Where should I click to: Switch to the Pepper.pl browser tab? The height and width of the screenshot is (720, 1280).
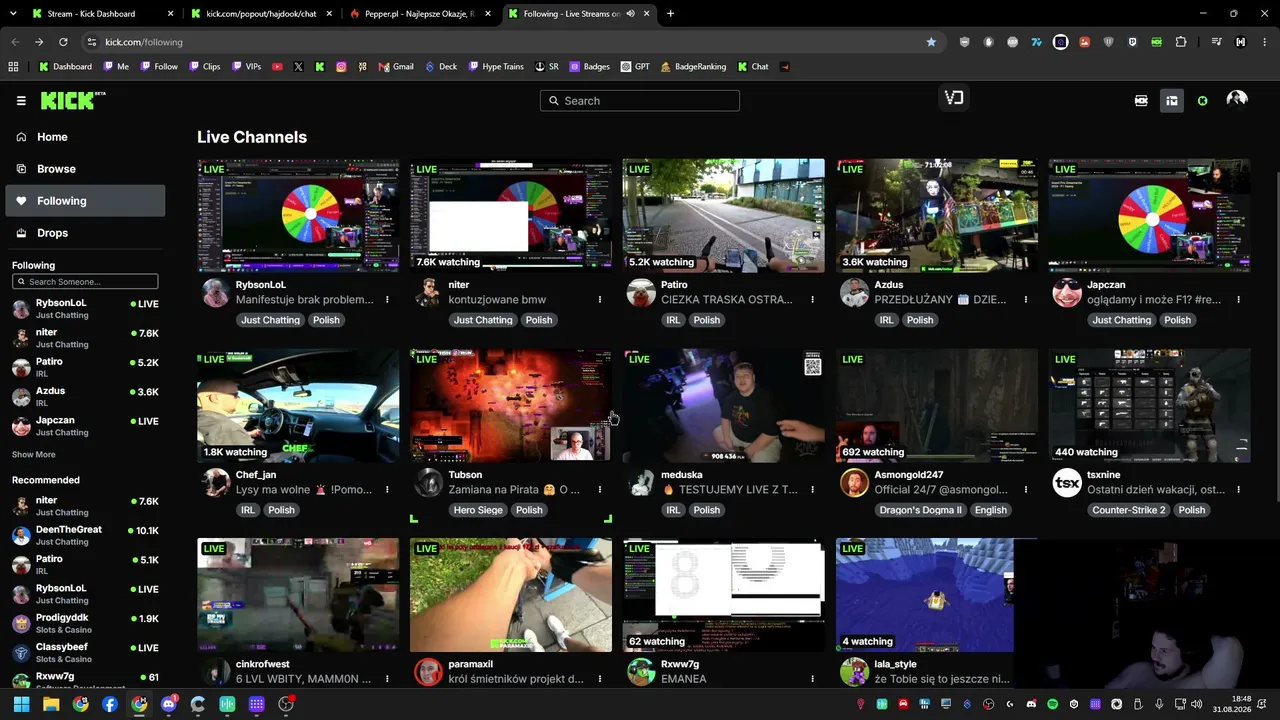click(x=418, y=14)
